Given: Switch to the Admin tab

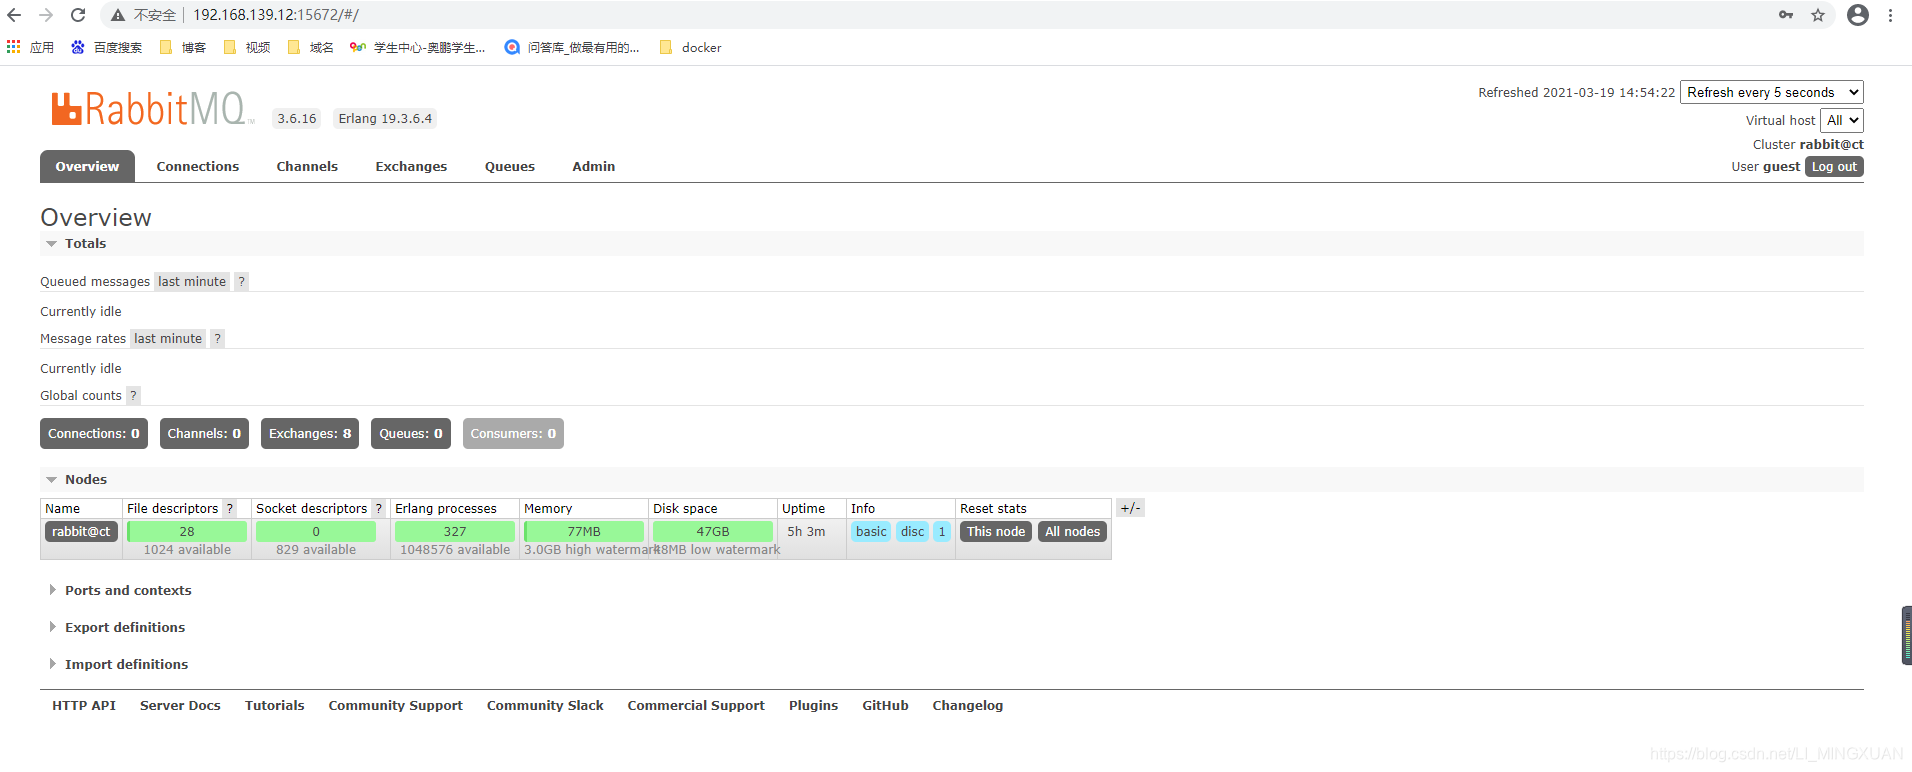Looking at the screenshot, I should [x=594, y=166].
